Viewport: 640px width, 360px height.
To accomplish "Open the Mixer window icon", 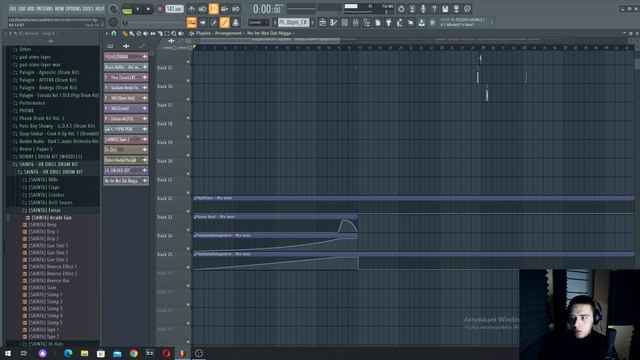I will pos(356,23).
